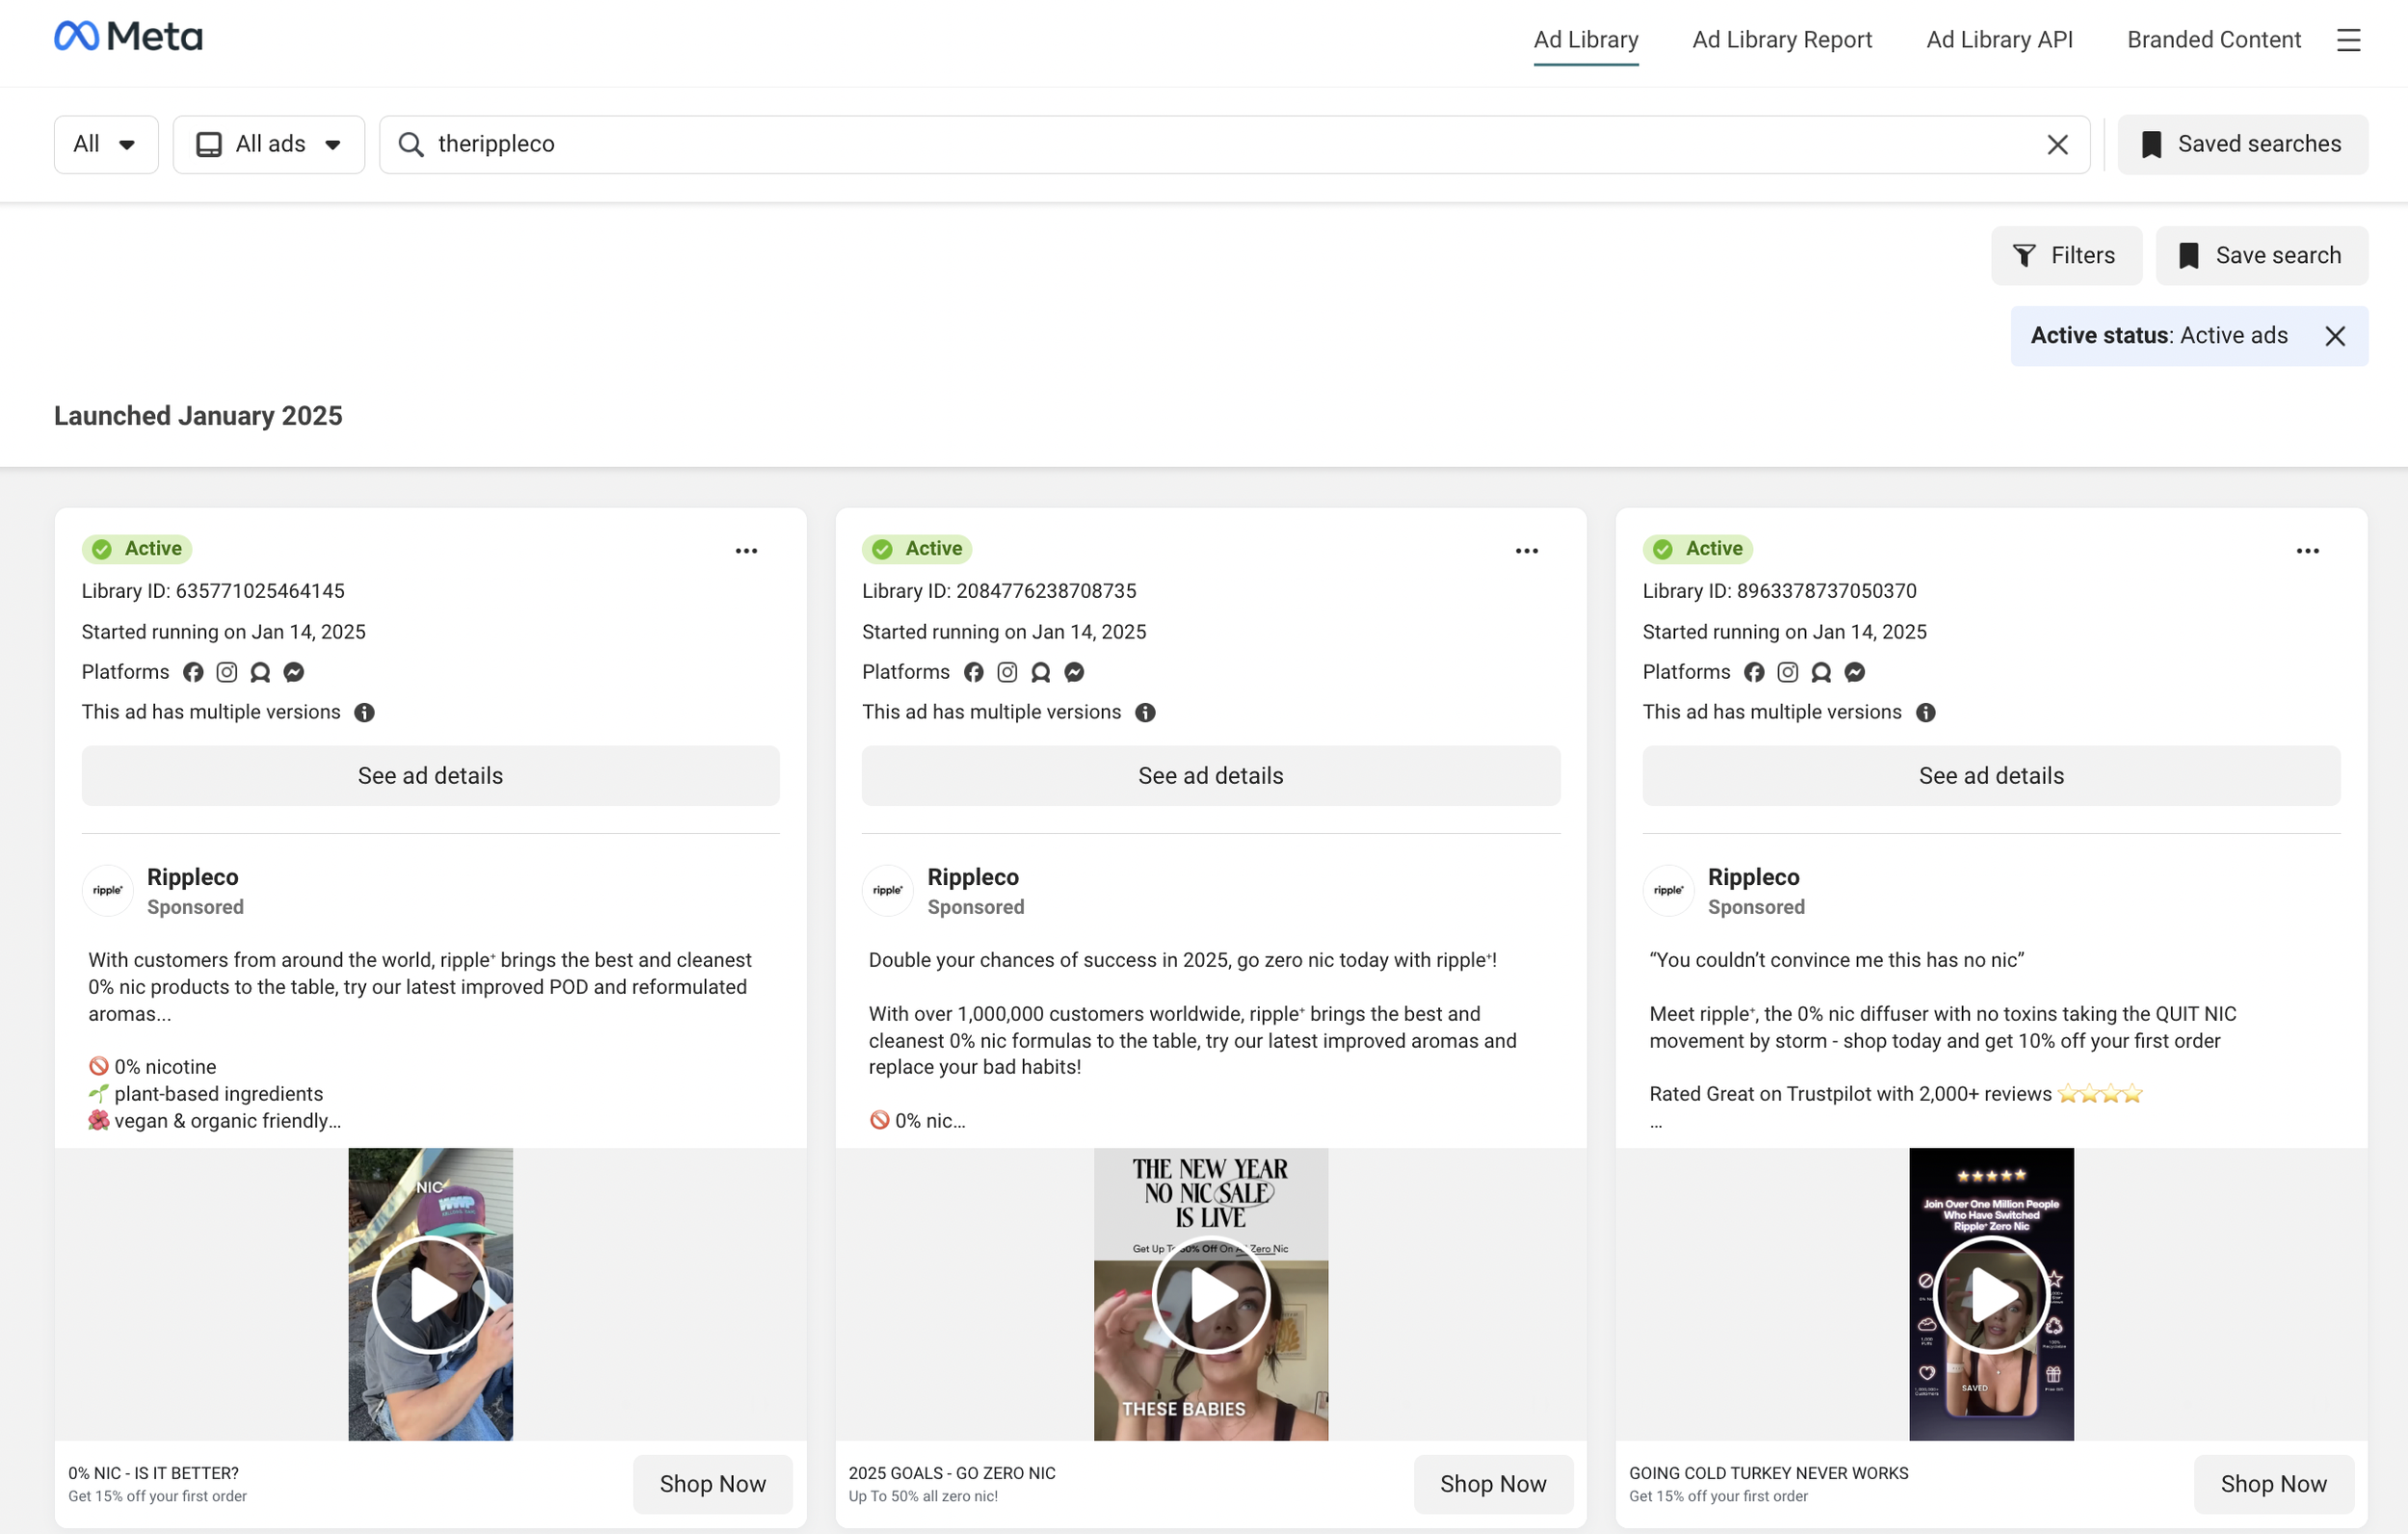2408x1534 pixels.
Task: Click 'Library ID: 635771025464145' text
Action: 213,591
